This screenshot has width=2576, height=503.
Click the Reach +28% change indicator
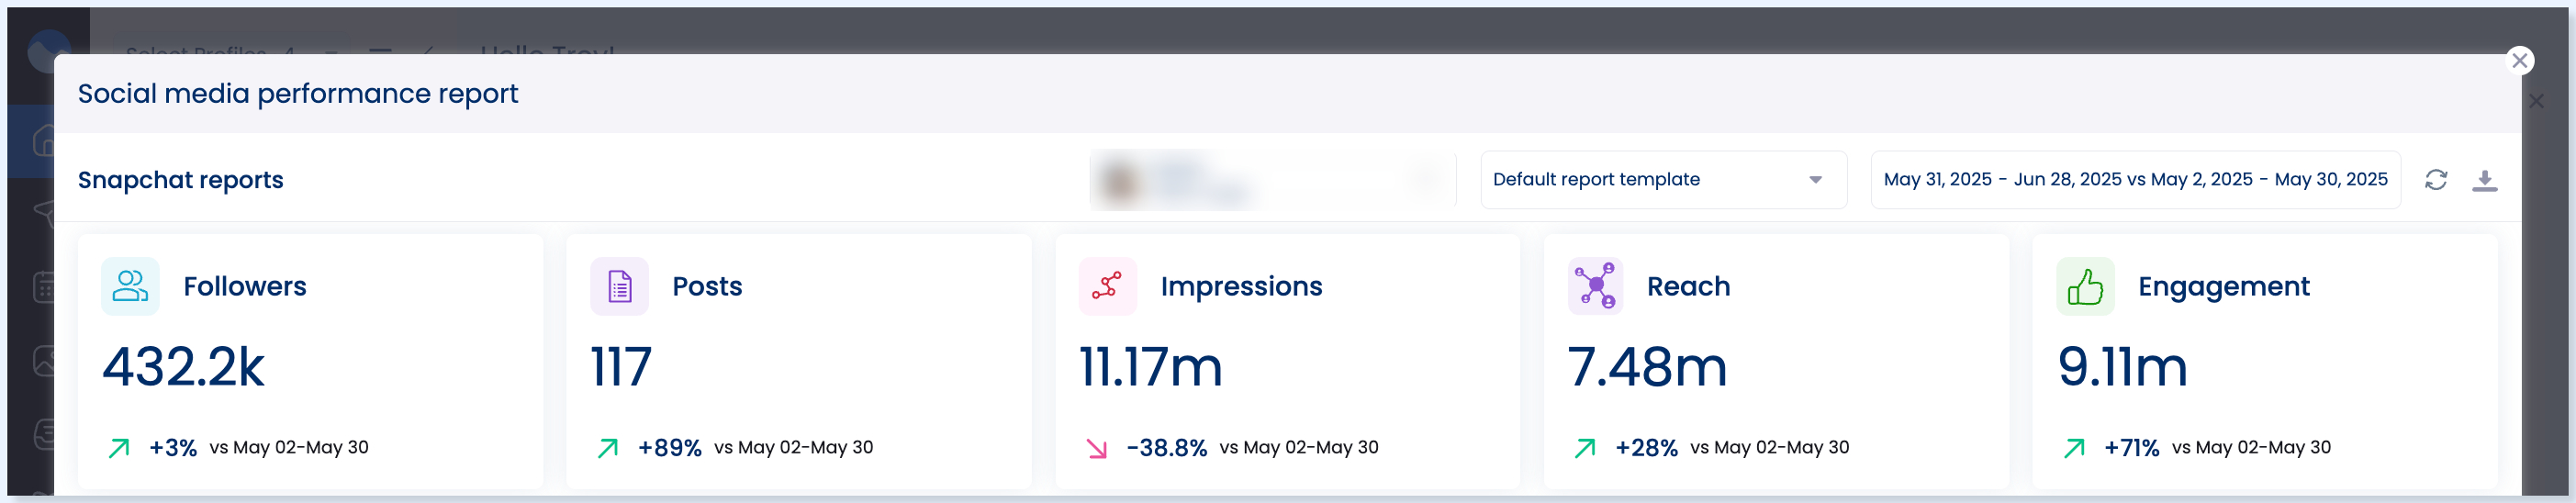[x=1645, y=448]
